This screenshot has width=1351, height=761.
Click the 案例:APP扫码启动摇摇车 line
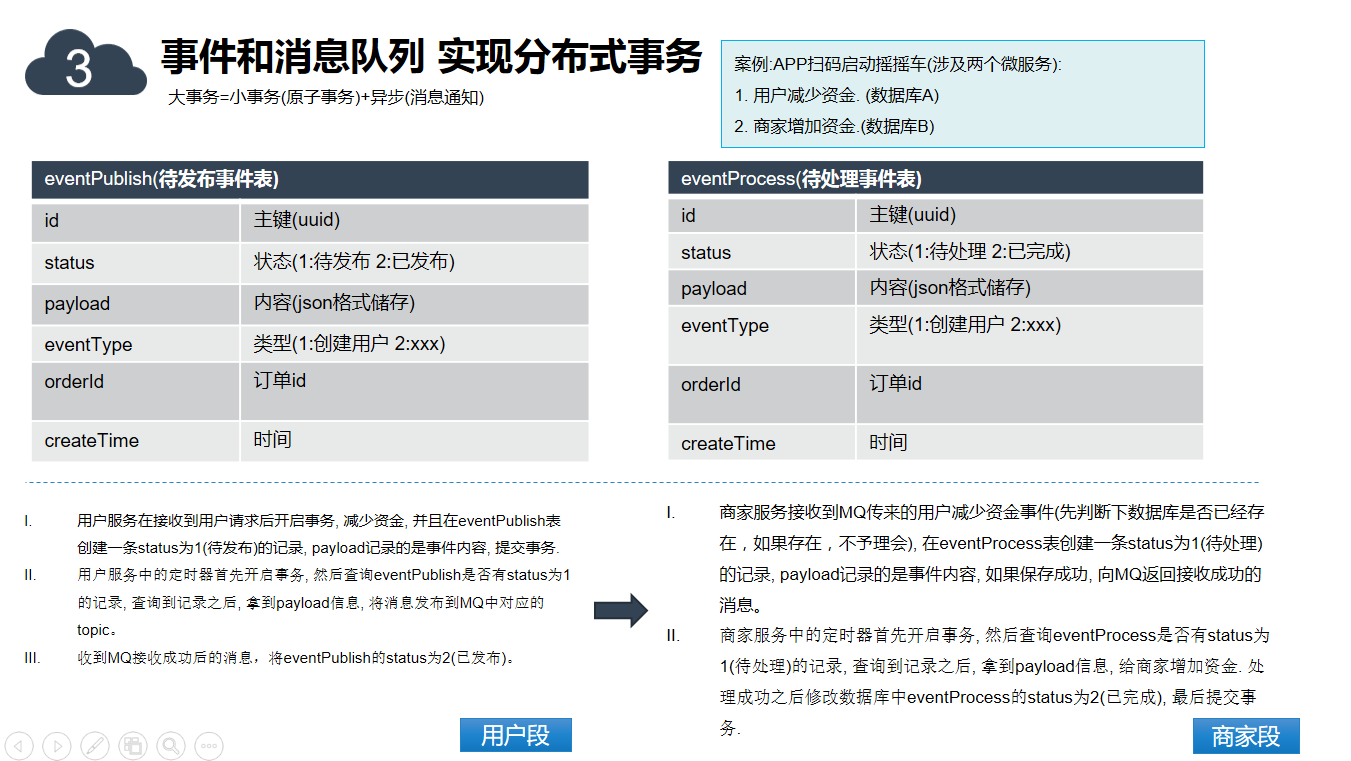[x=897, y=64]
